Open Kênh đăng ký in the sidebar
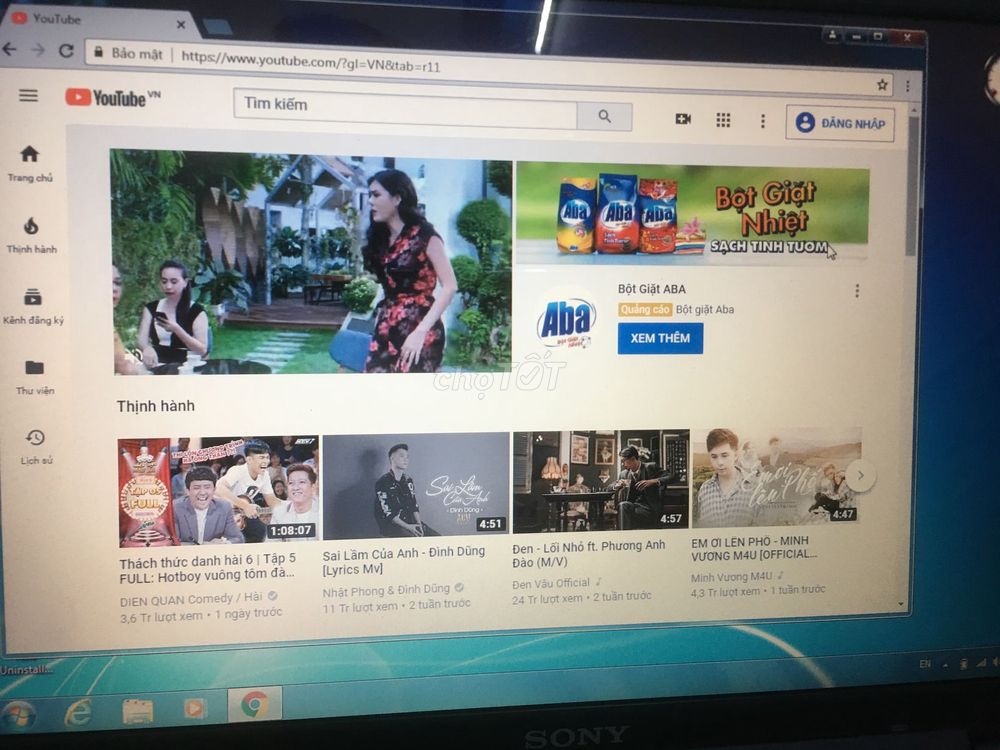 click(x=33, y=306)
